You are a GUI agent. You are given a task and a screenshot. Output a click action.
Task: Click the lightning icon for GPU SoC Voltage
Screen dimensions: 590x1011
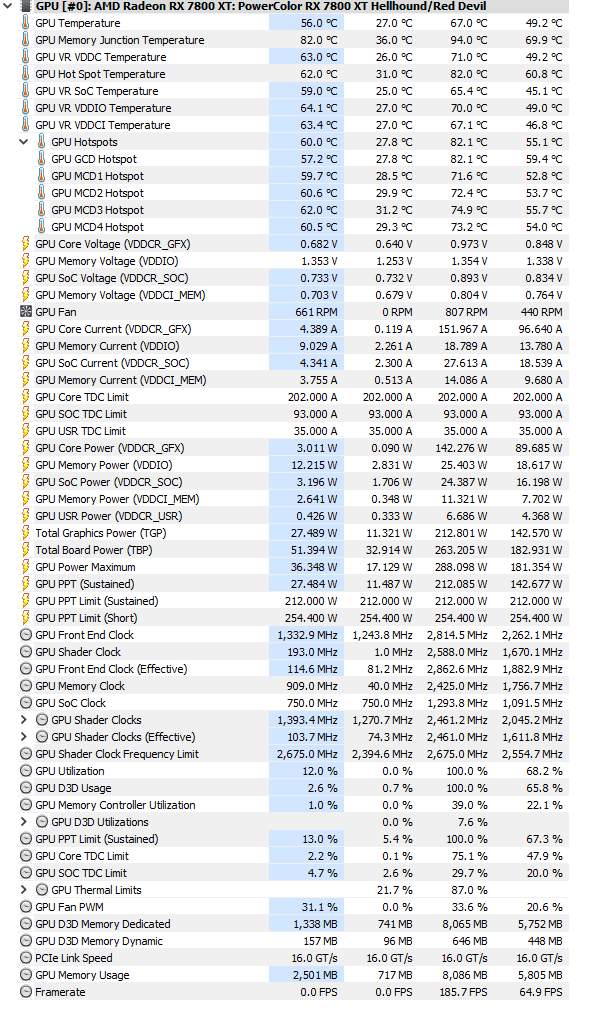click(26, 278)
